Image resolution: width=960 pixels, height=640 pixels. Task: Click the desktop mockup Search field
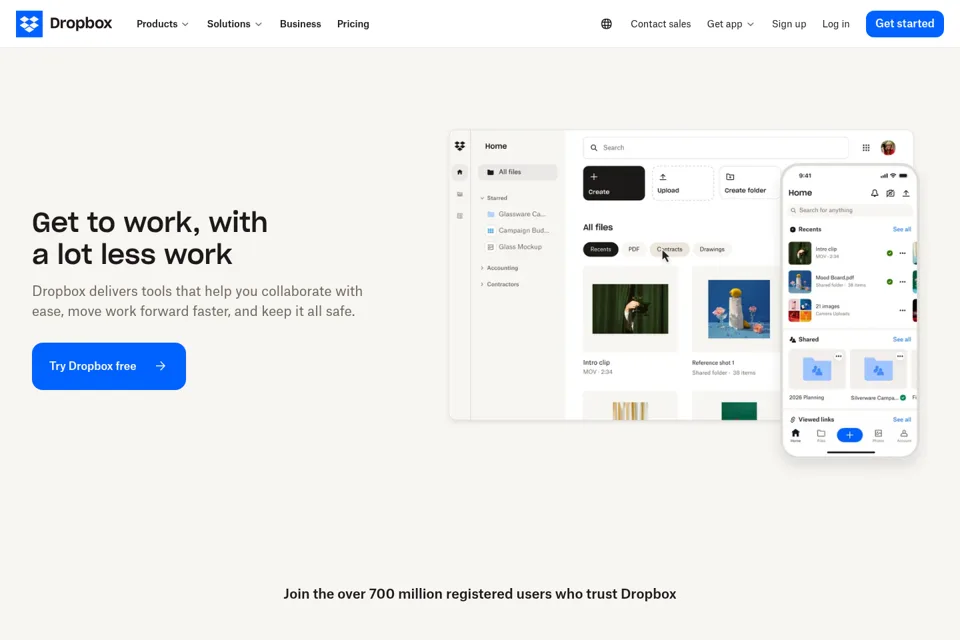click(x=716, y=148)
